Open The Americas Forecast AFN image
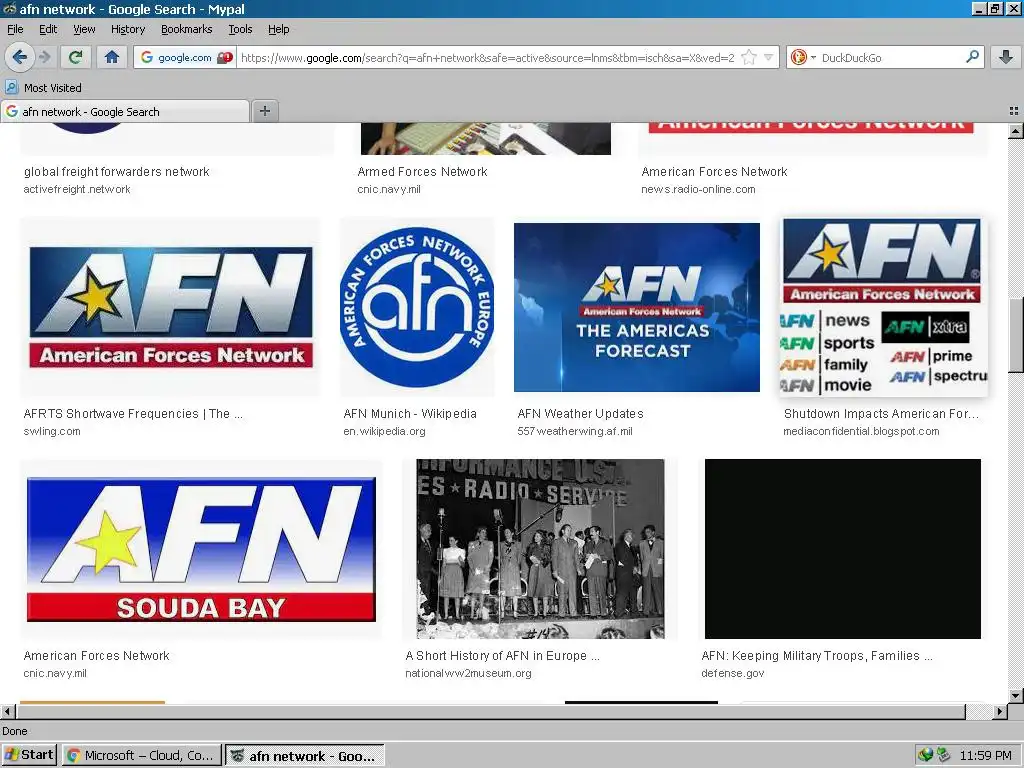1024x768 pixels. click(637, 307)
